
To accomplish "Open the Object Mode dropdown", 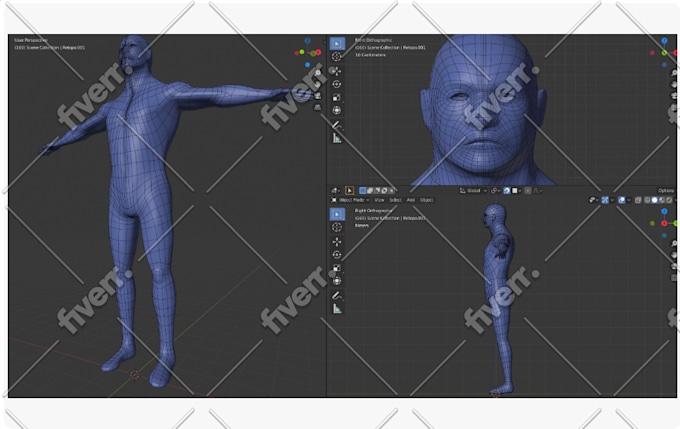I will 353,200.
